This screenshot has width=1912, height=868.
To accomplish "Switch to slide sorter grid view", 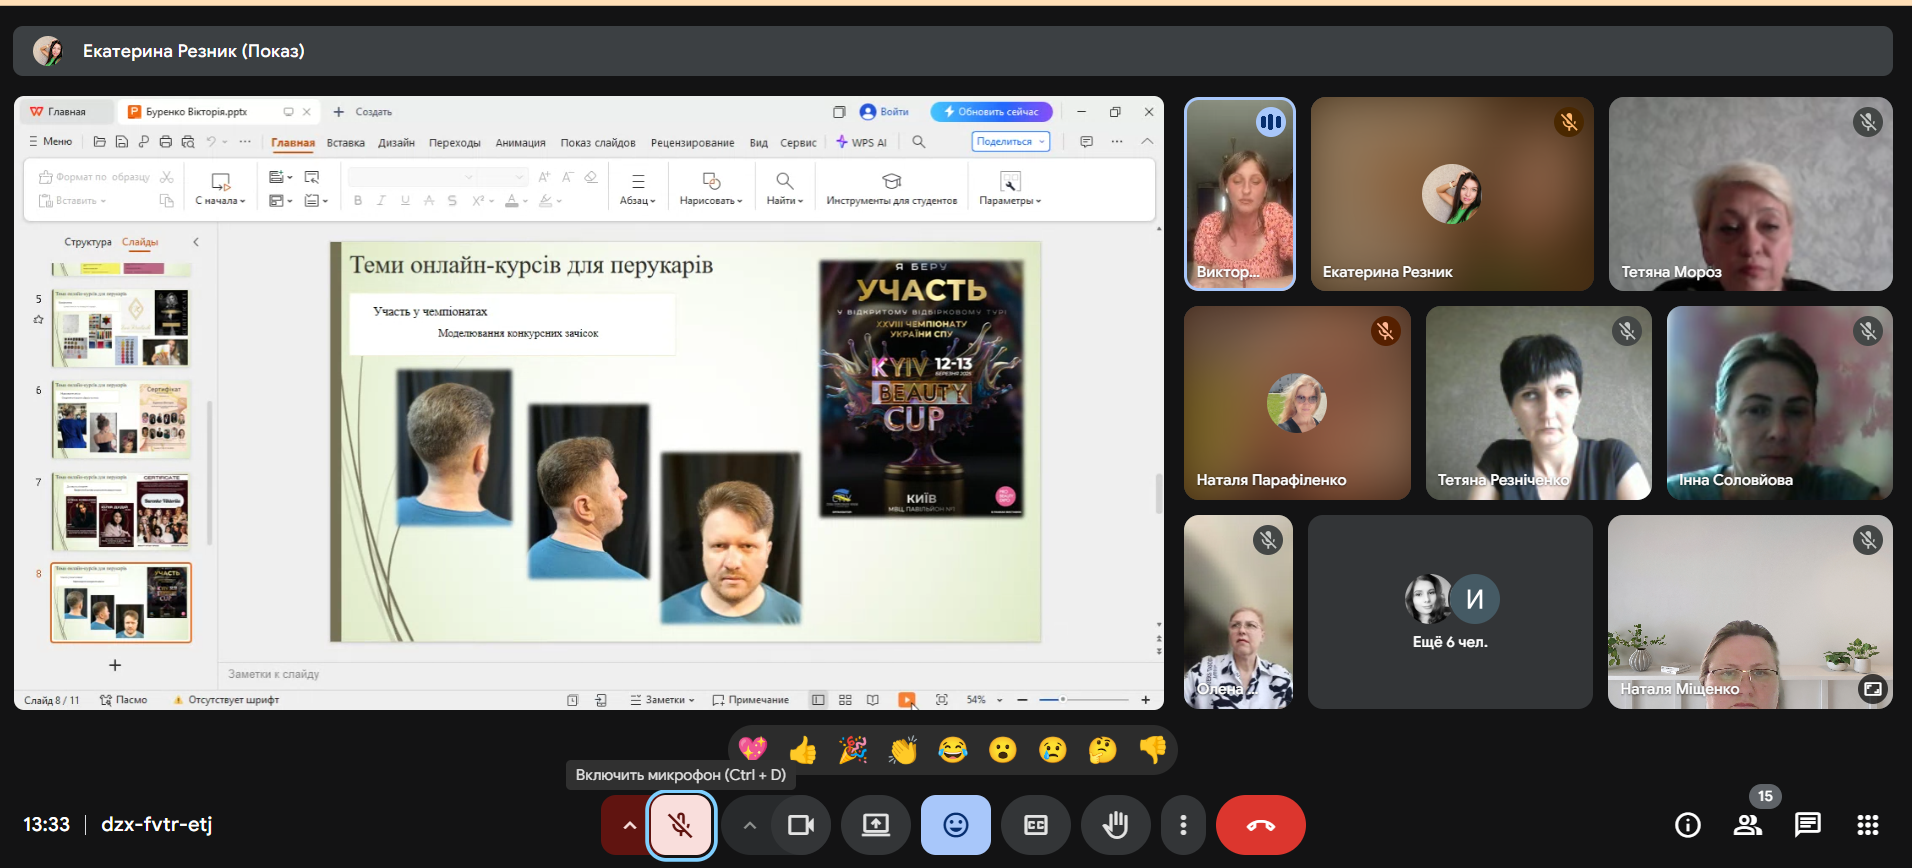I will tap(845, 700).
